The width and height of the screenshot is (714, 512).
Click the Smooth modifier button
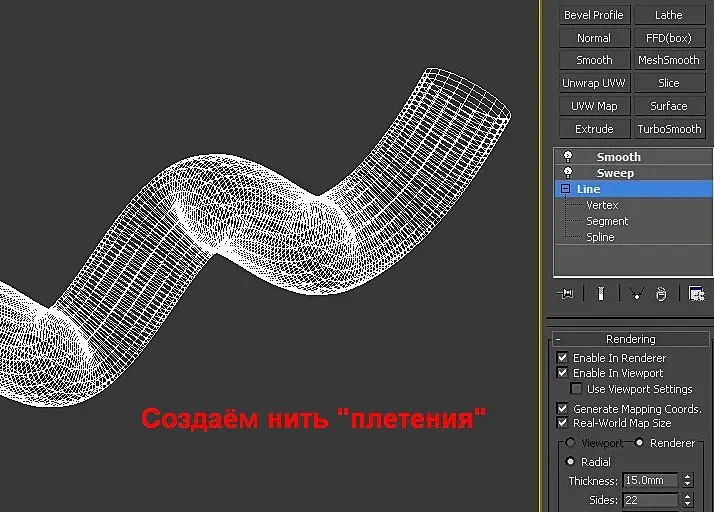coord(594,60)
